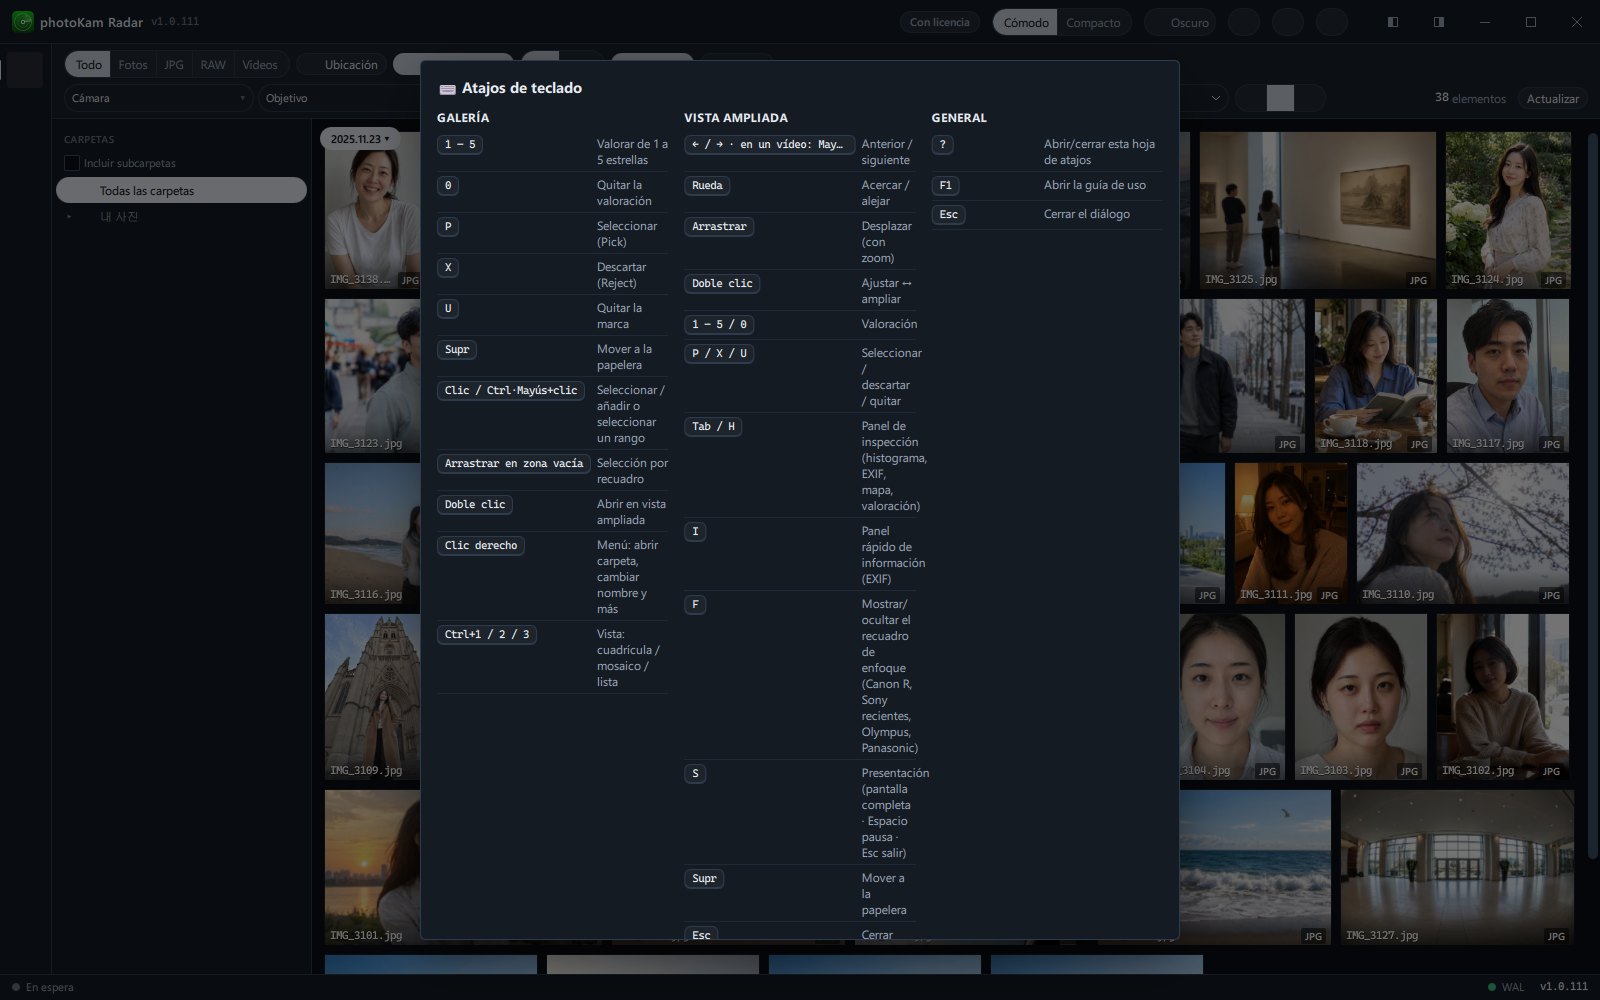1600x1000 pixels.
Task: Click the WAL status indicator
Action: (x=1506, y=987)
